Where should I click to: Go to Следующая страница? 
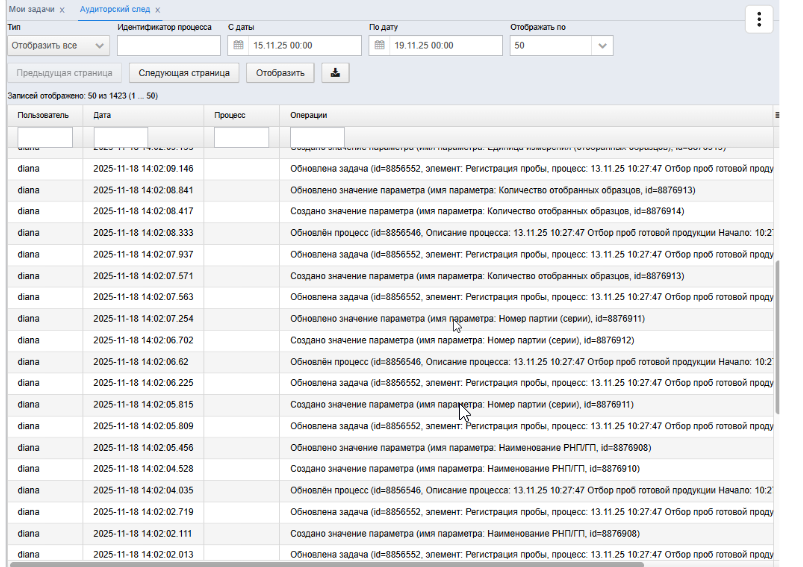(x=184, y=73)
